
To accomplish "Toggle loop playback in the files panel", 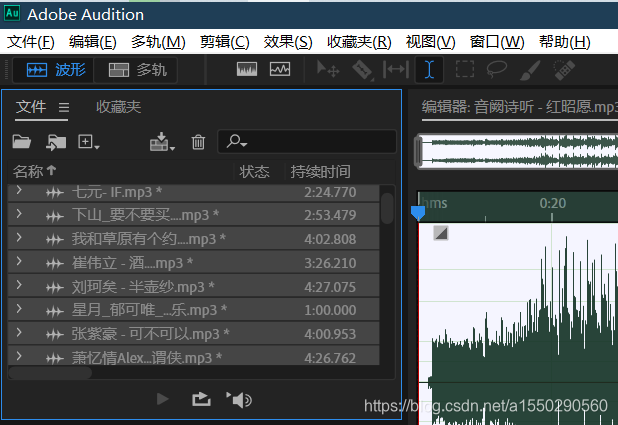I will (x=201, y=399).
